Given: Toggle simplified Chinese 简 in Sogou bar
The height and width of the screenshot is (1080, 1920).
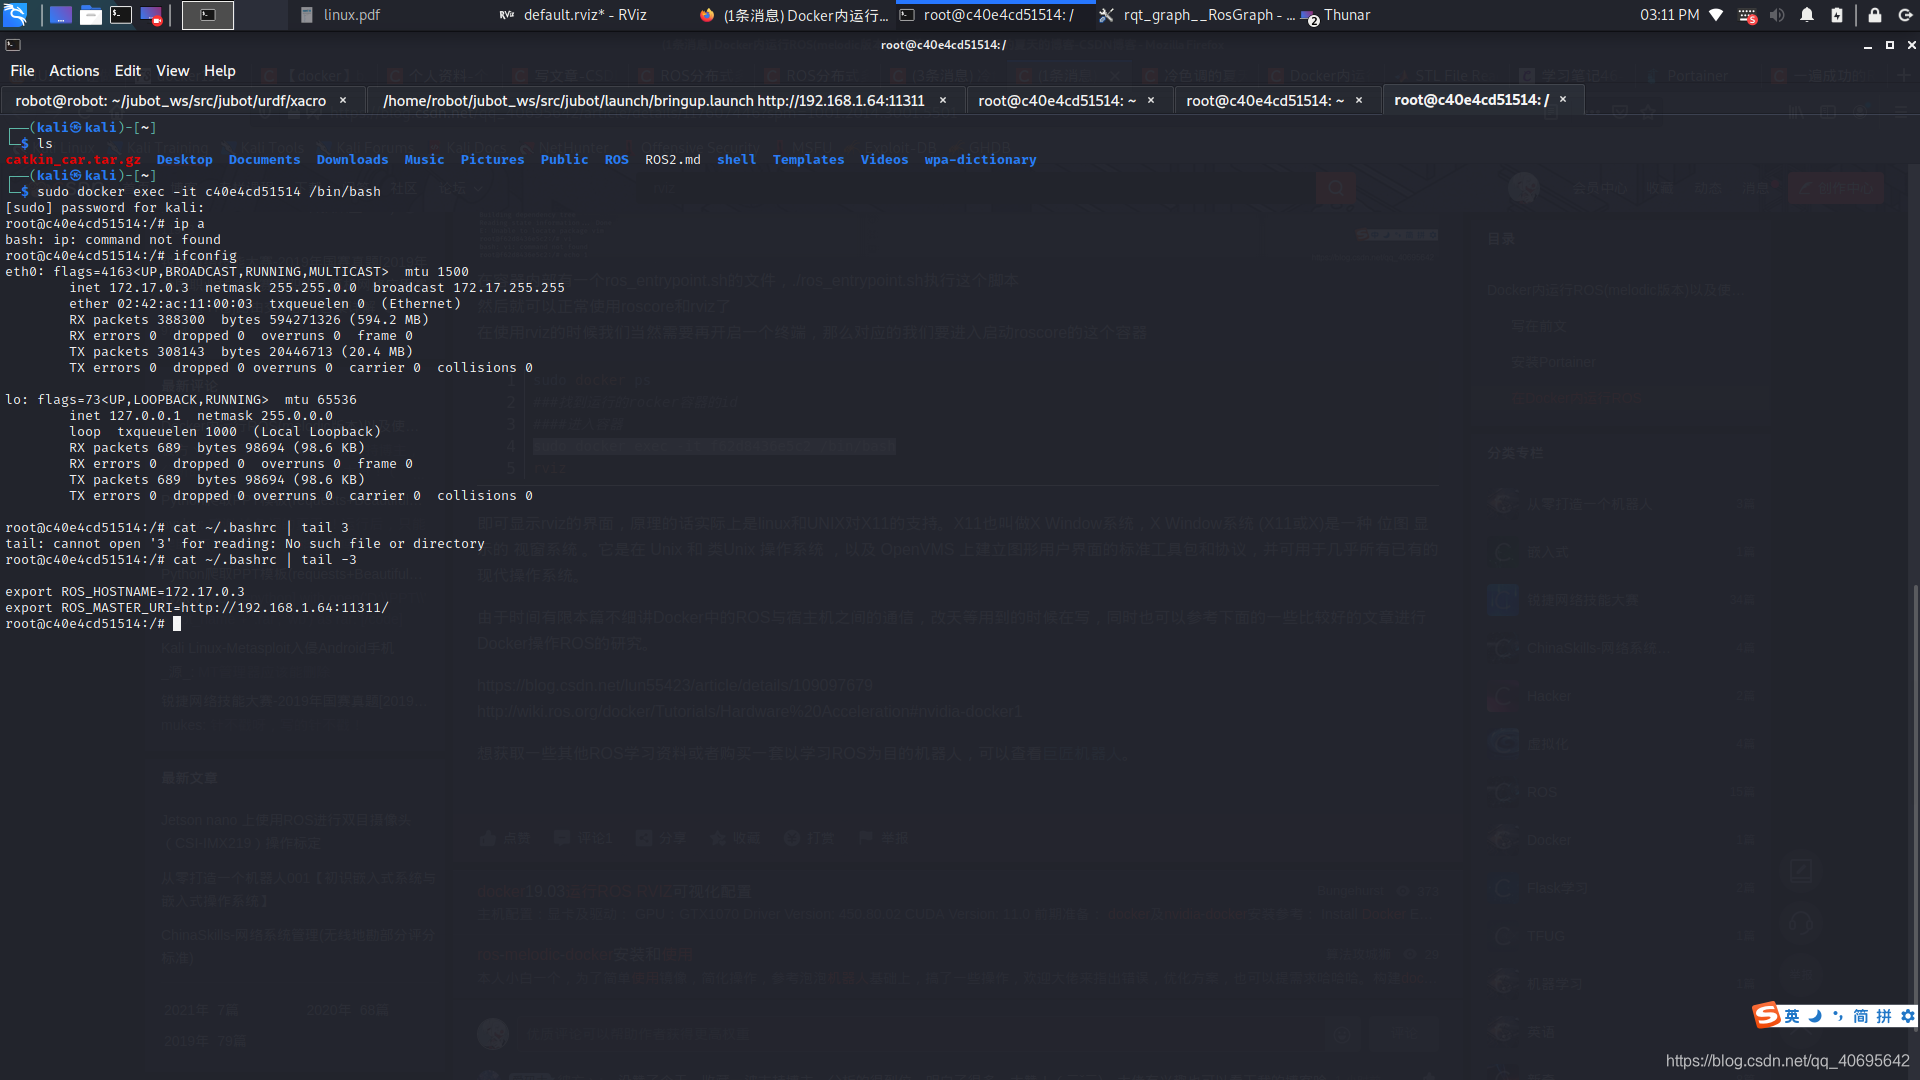Looking at the screenshot, I should pyautogui.click(x=1861, y=1016).
